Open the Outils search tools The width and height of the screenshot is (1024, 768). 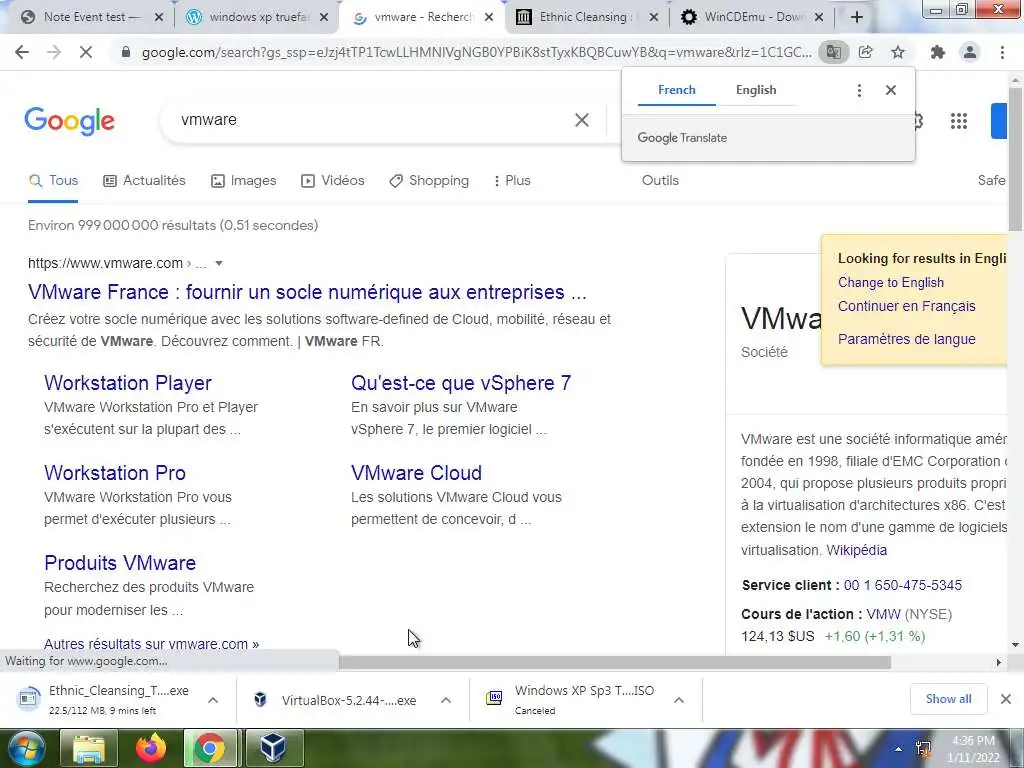[x=660, y=181]
